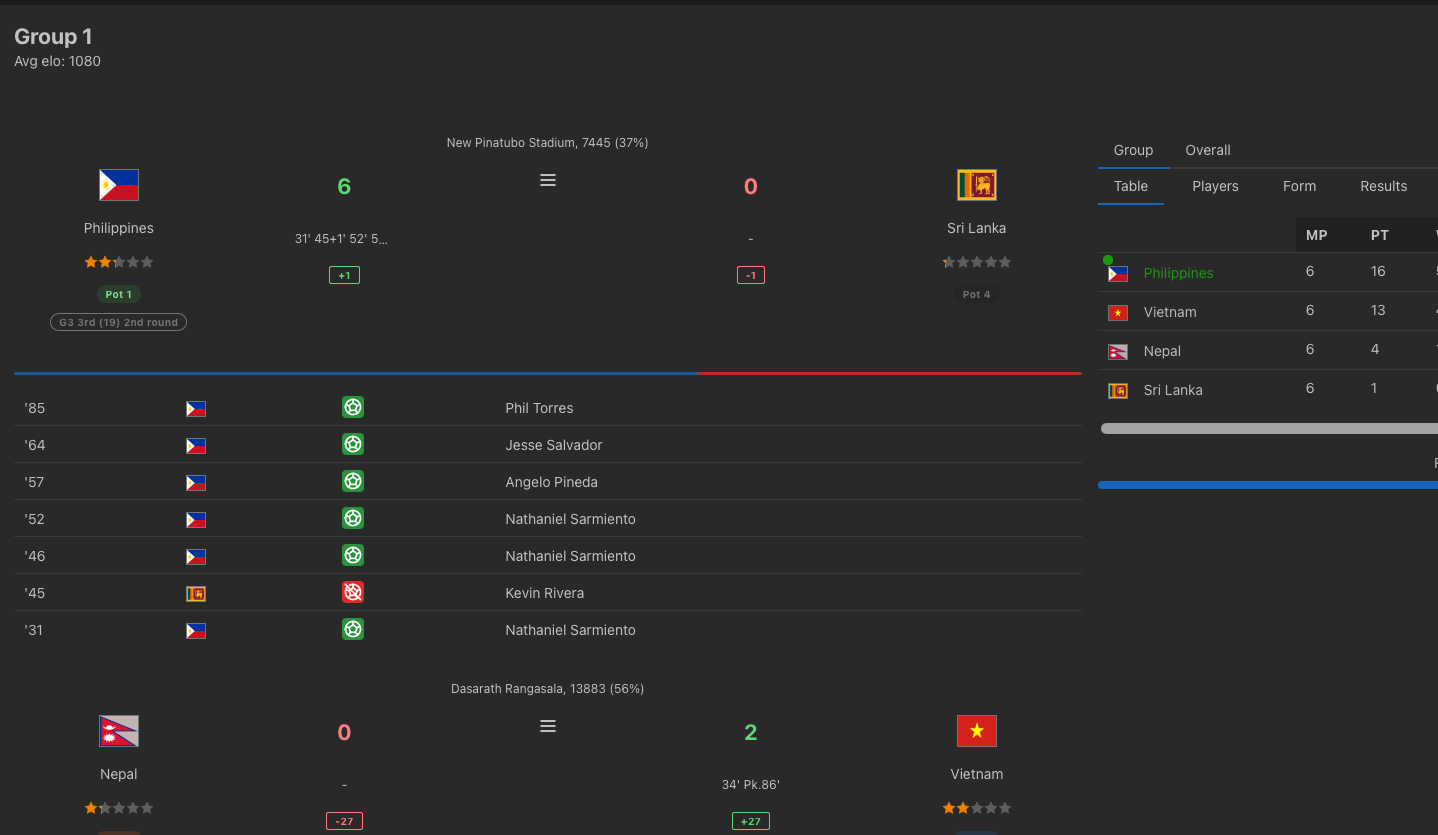The width and height of the screenshot is (1438, 835).
Task: Click the missed penalty icon for Kevin Rivera
Action: (x=353, y=592)
